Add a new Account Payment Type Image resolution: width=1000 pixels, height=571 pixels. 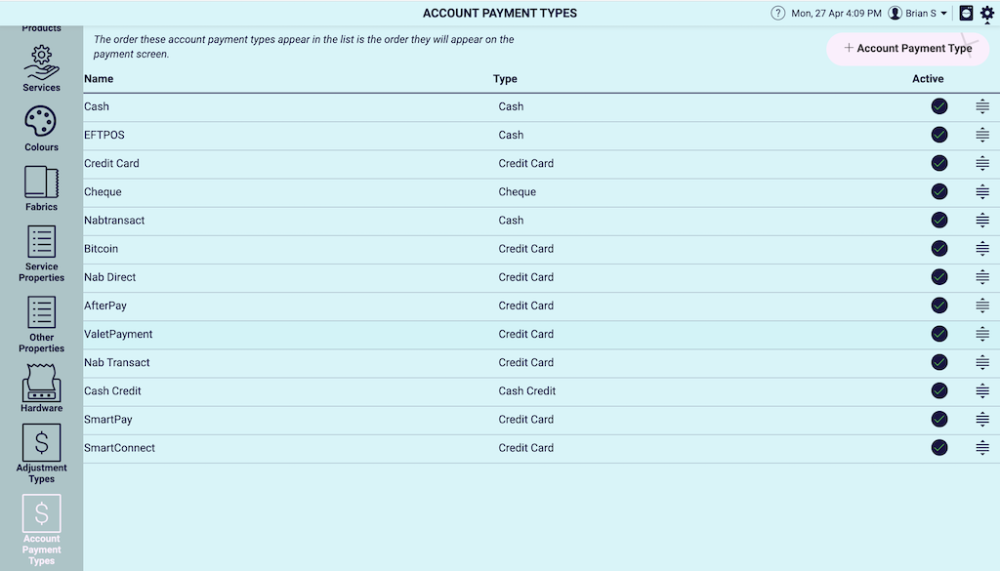point(907,48)
